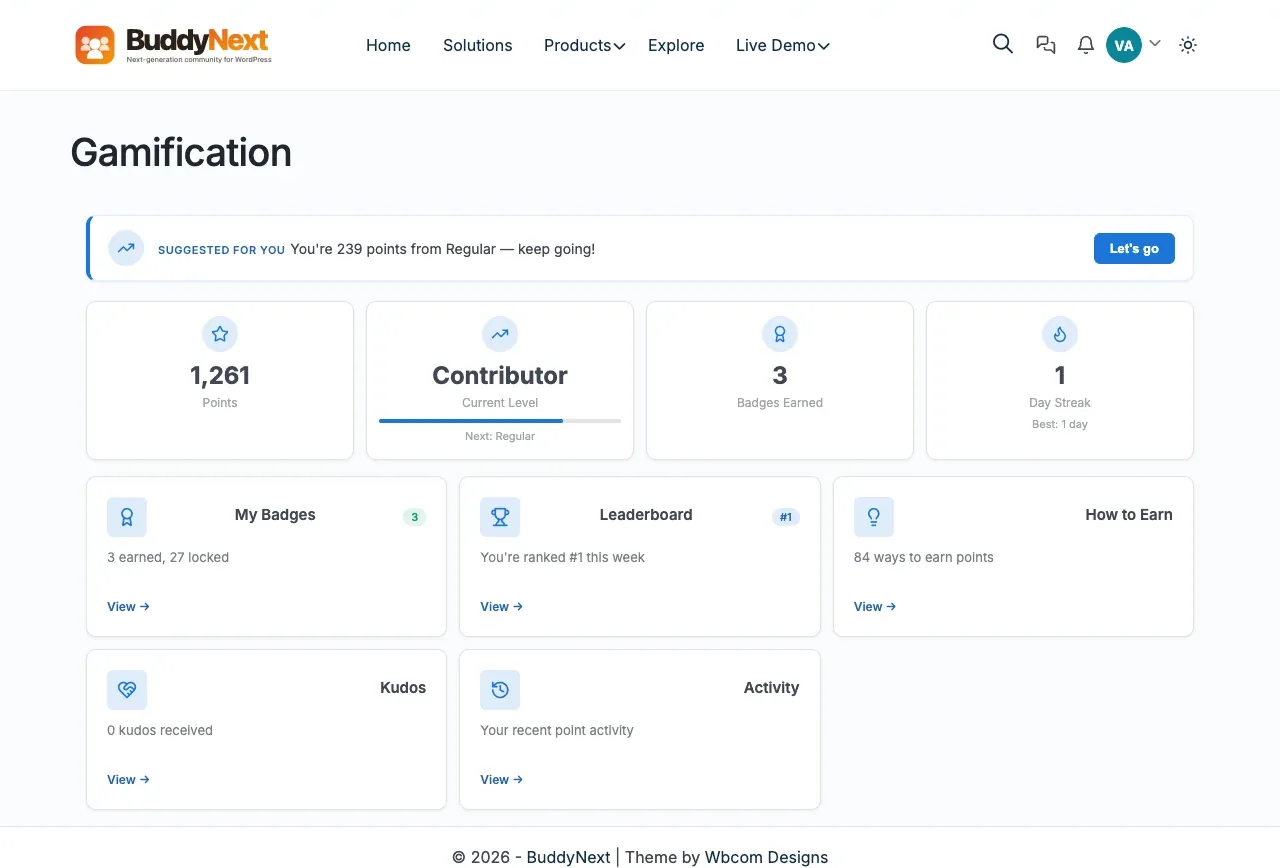
Task: Click the Wbcom Designs footer link
Action: pyautogui.click(x=766, y=857)
